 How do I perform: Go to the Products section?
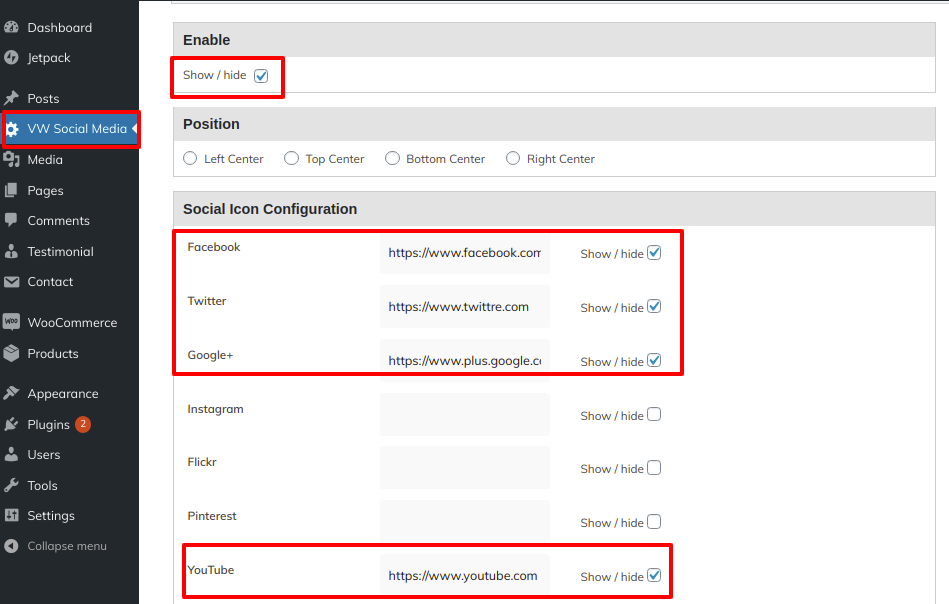click(x=53, y=354)
